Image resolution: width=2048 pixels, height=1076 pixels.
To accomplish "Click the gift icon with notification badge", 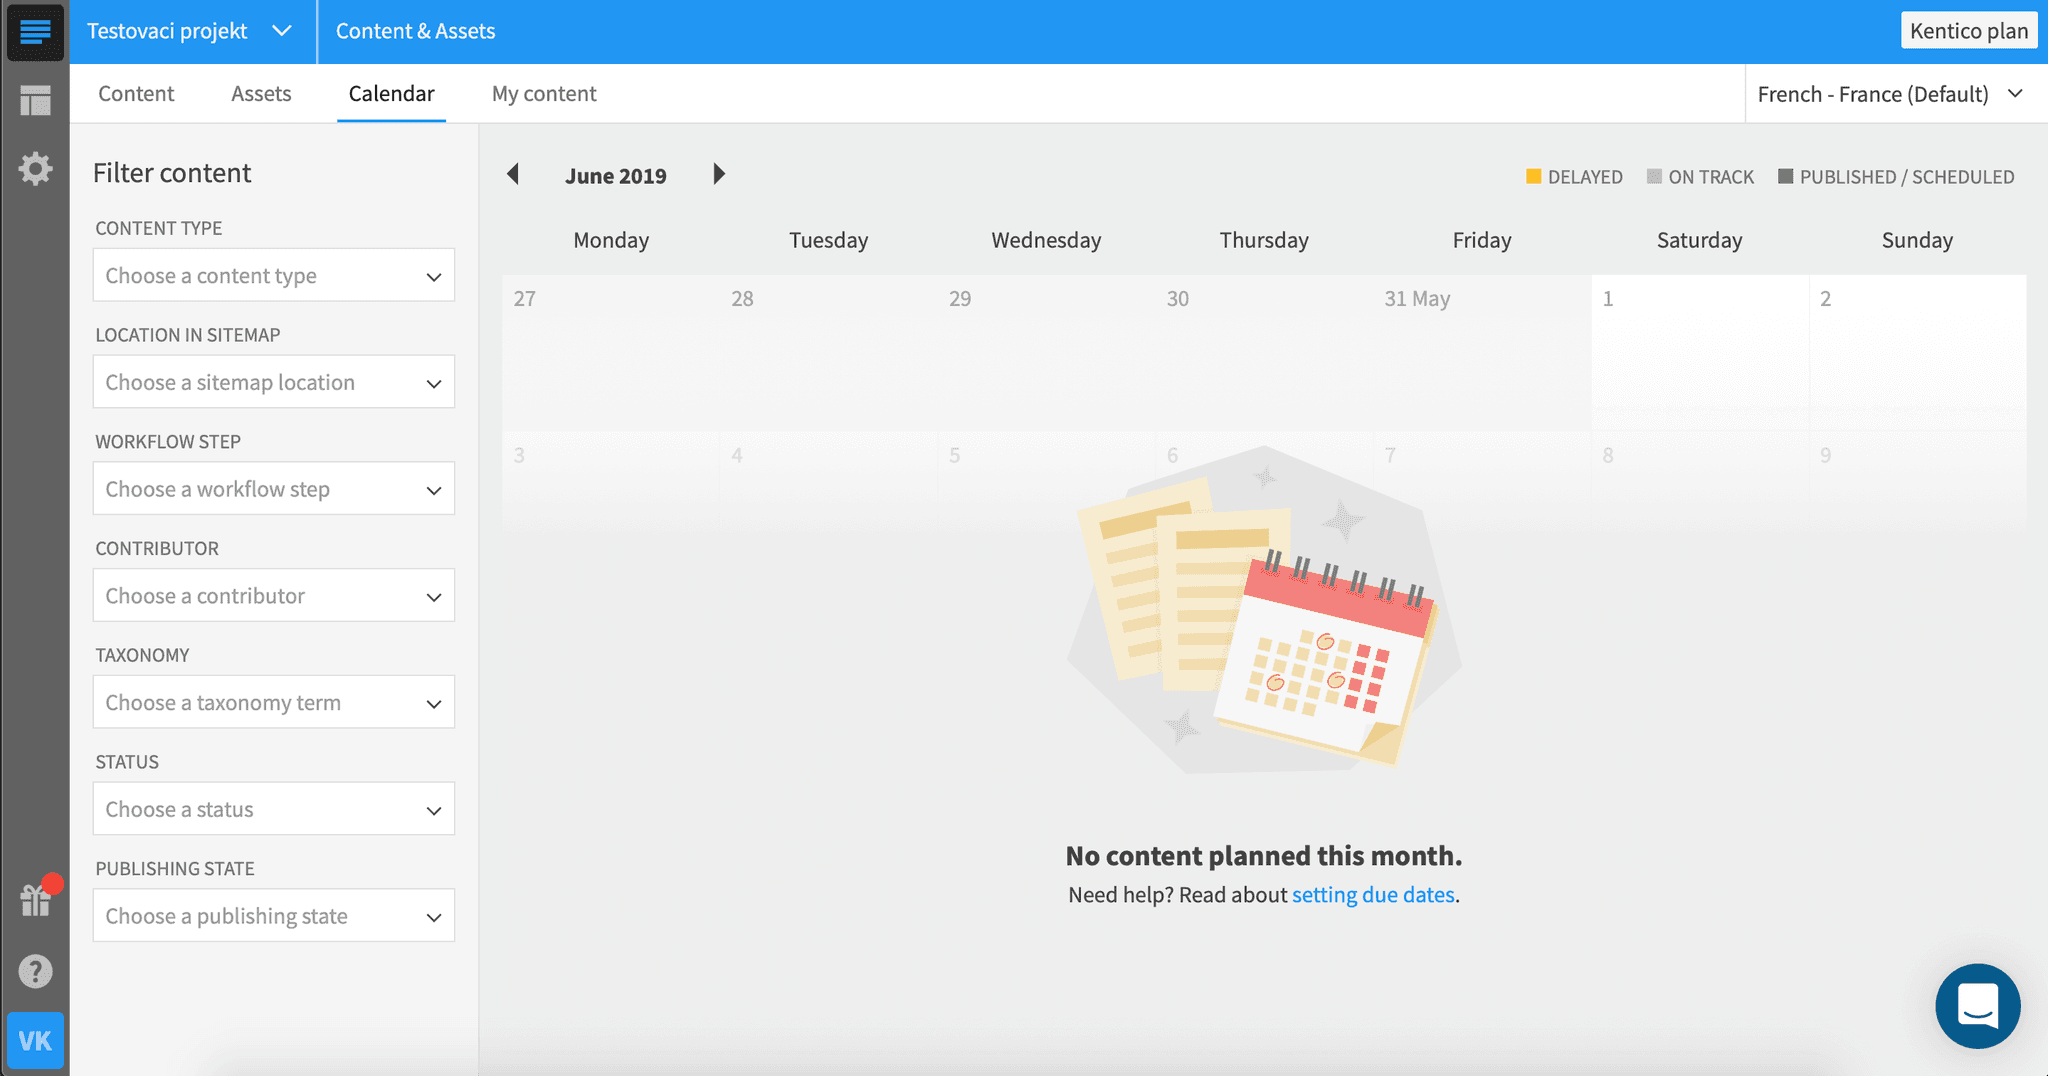I will coord(35,899).
